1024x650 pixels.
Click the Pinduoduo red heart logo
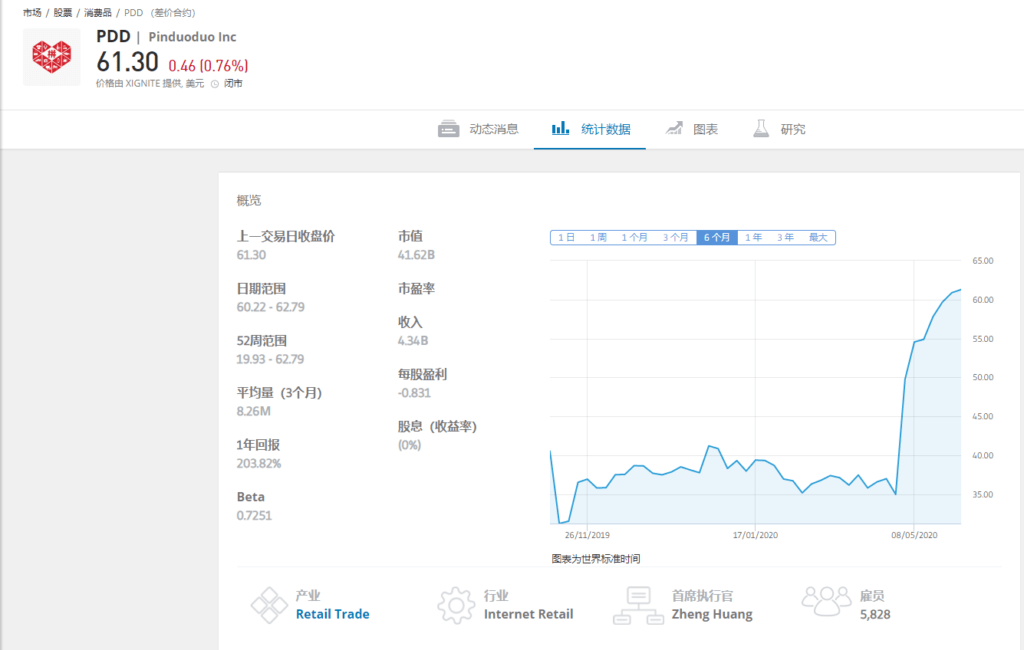[x=52, y=57]
